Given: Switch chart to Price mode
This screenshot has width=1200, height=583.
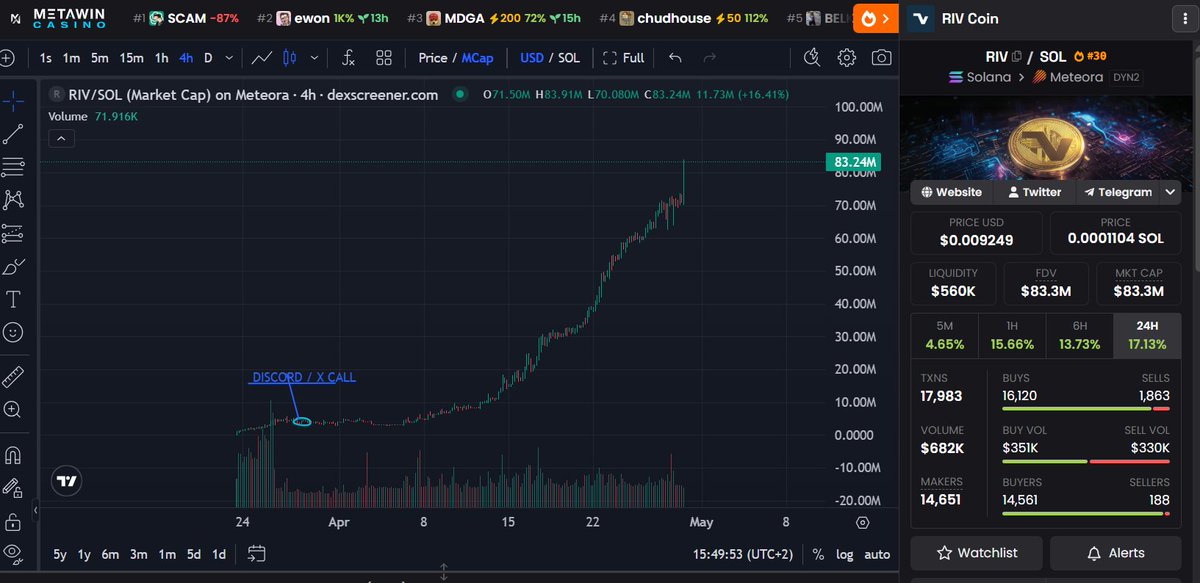Looking at the screenshot, I should (433, 58).
